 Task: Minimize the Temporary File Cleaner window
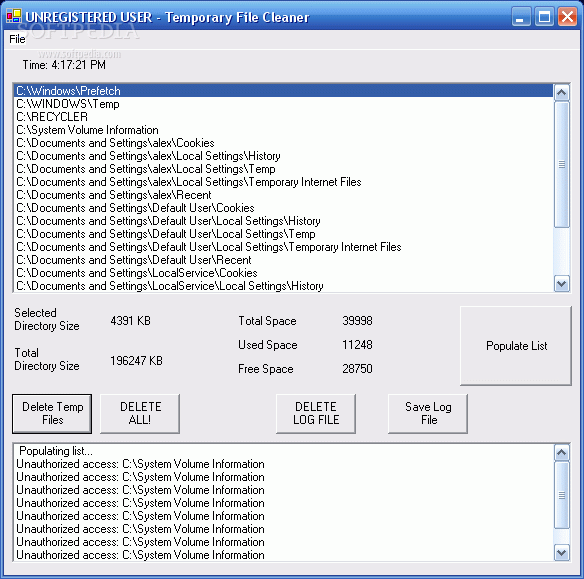click(x=521, y=17)
